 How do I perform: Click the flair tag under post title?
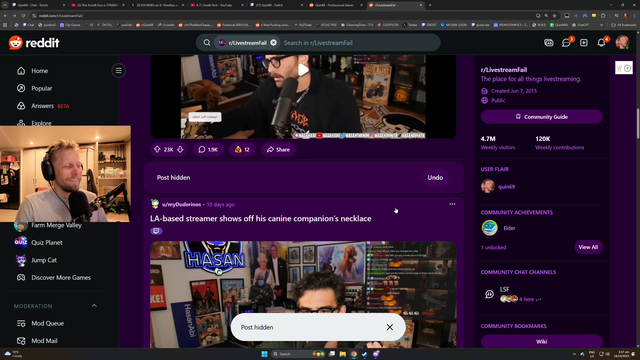point(156,231)
